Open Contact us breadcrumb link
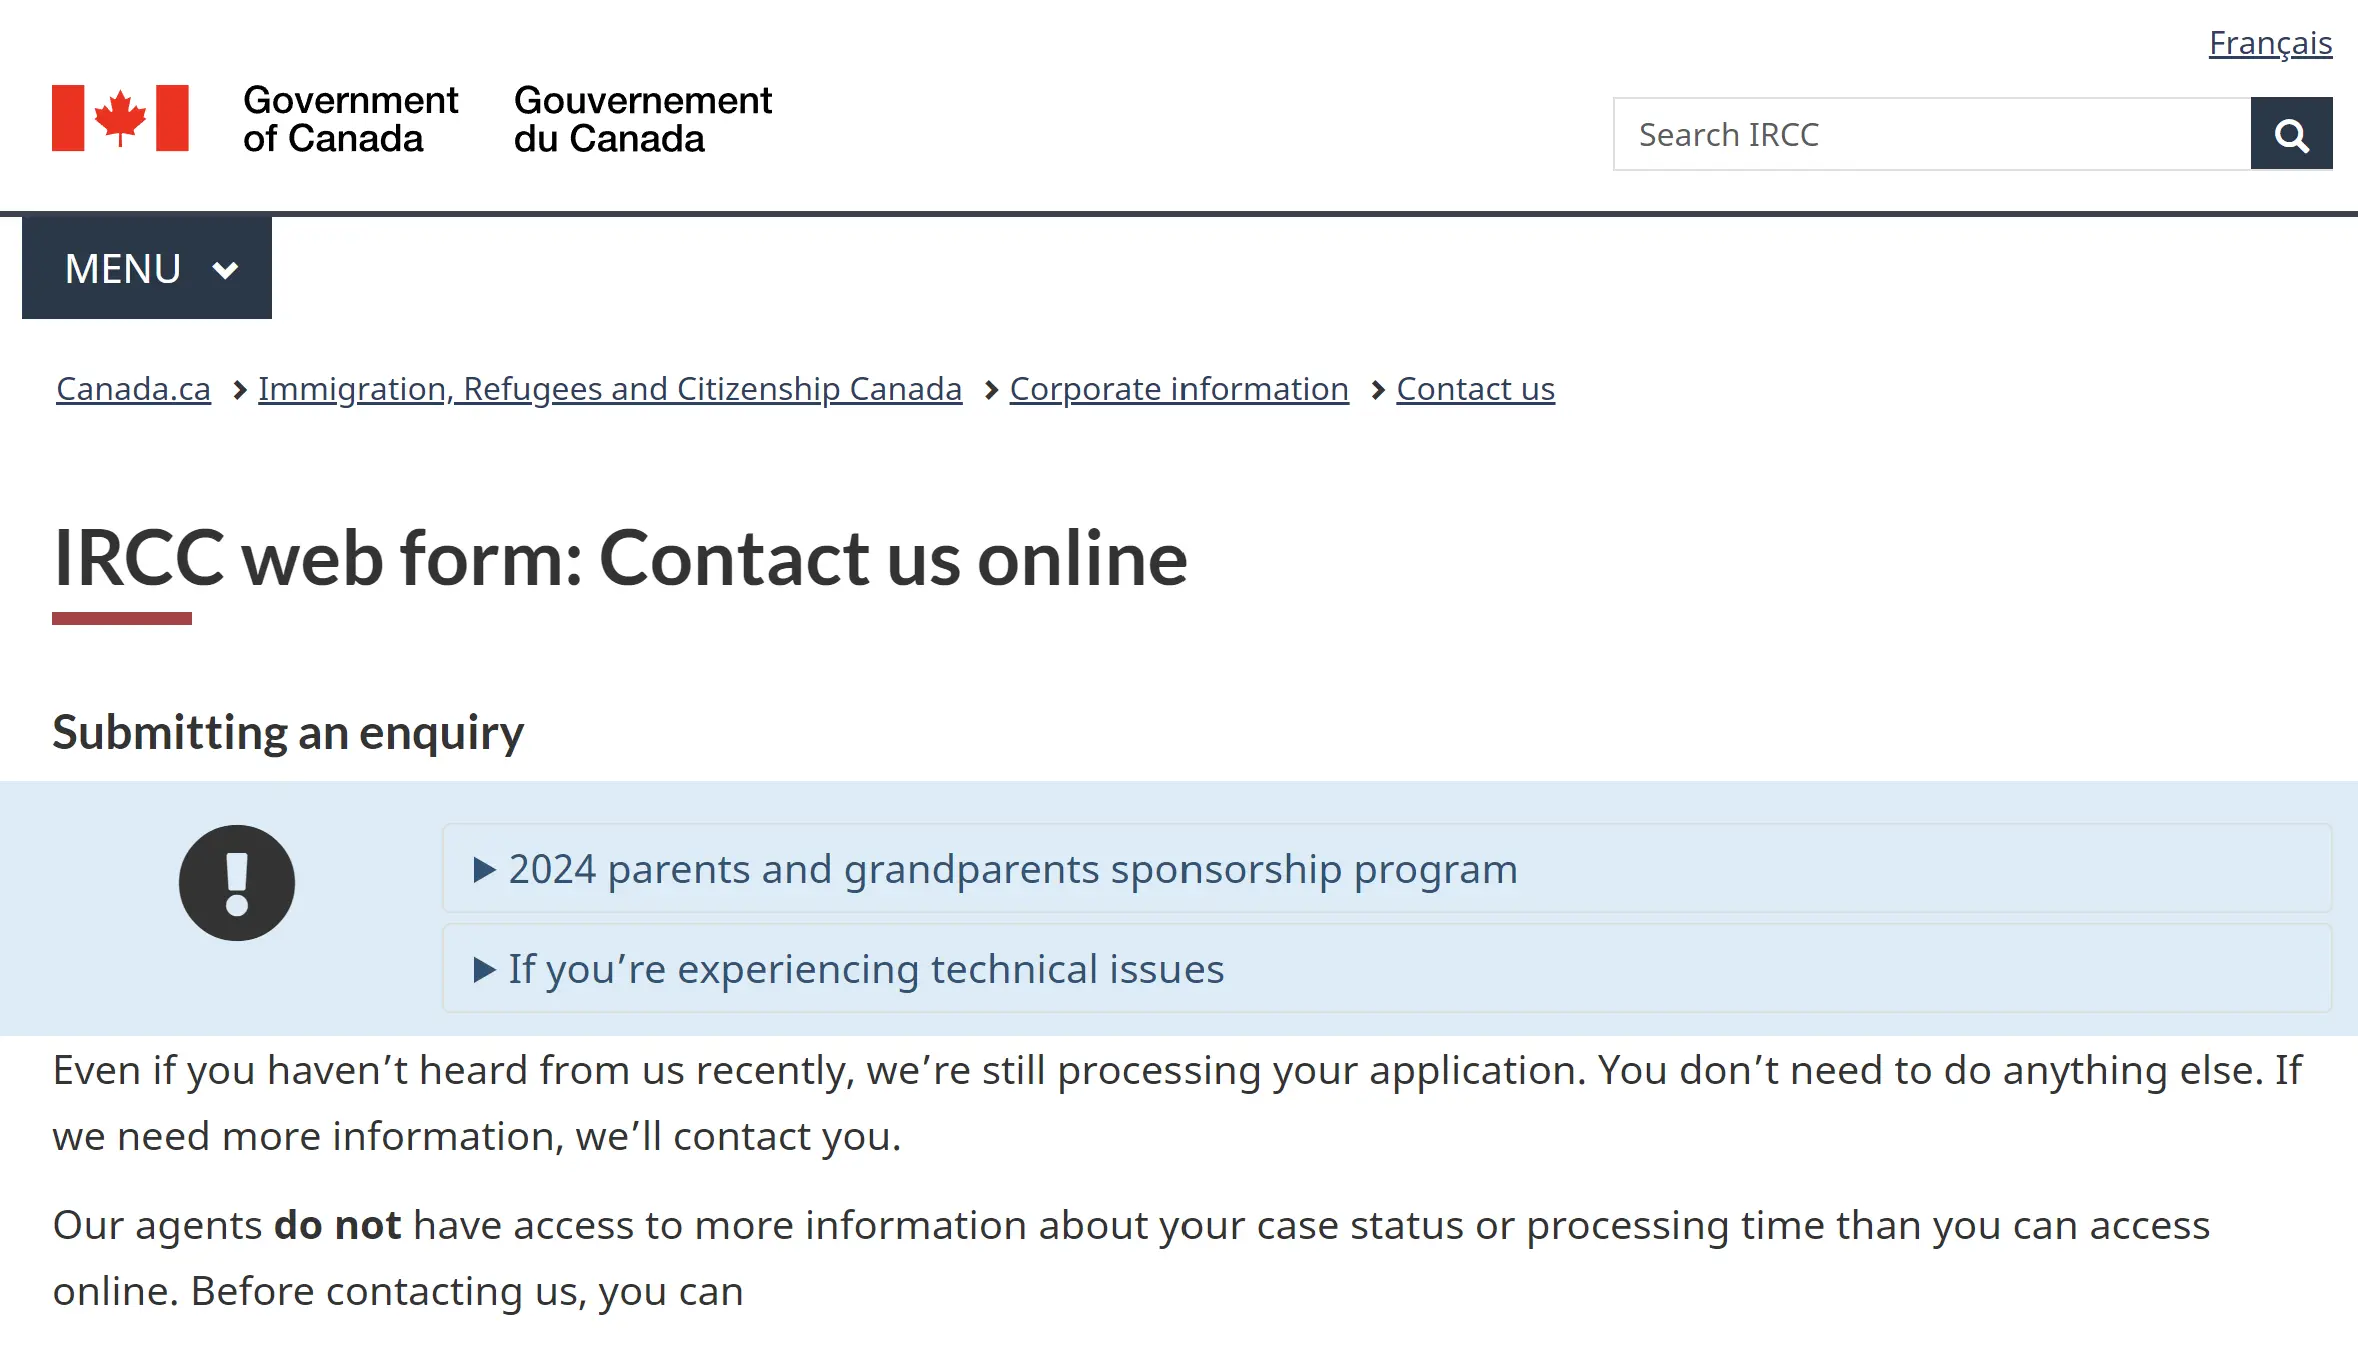2358x1358 pixels. pyautogui.click(x=1475, y=389)
